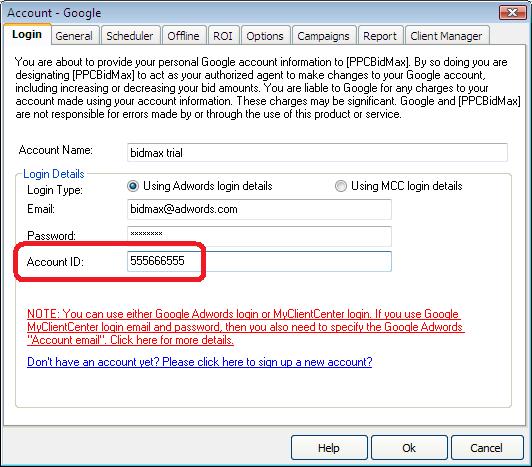The width and height of the screenshot is (532, 467).
Task: Select the ROI tab
Action: [x=224, y=36]
